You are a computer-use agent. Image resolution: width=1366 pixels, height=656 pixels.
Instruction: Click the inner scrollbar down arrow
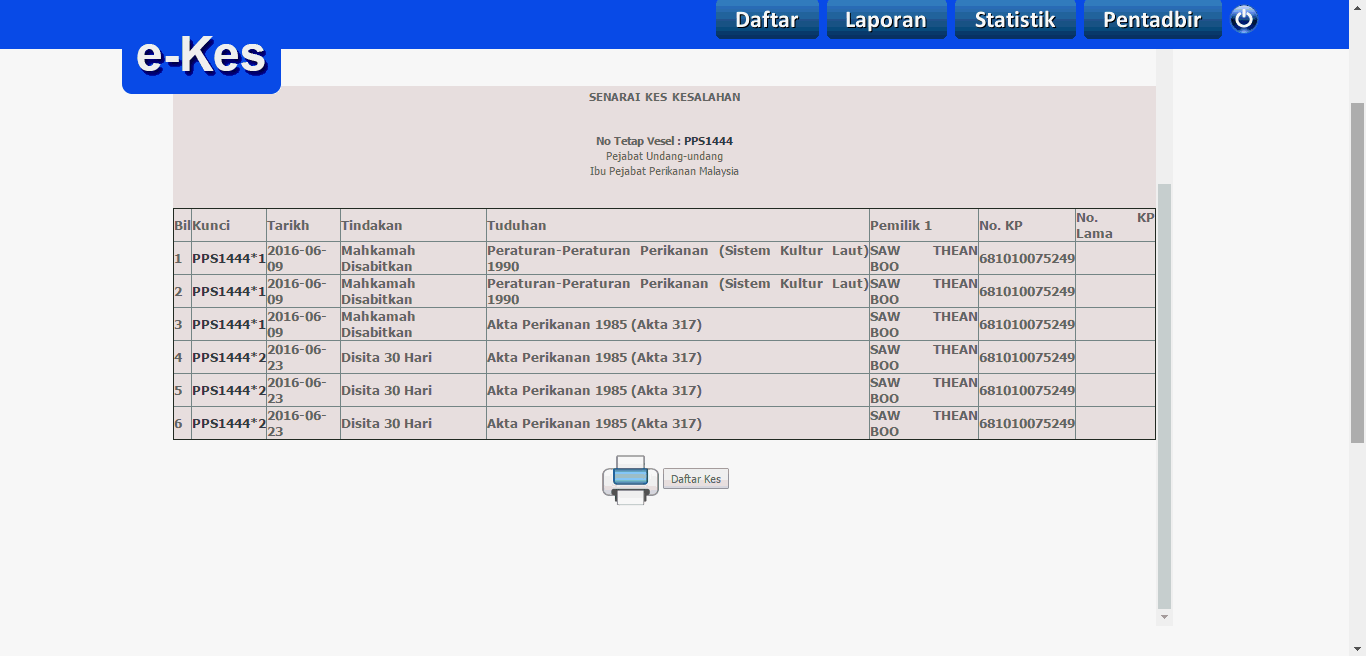click(x=1164, y=618)
